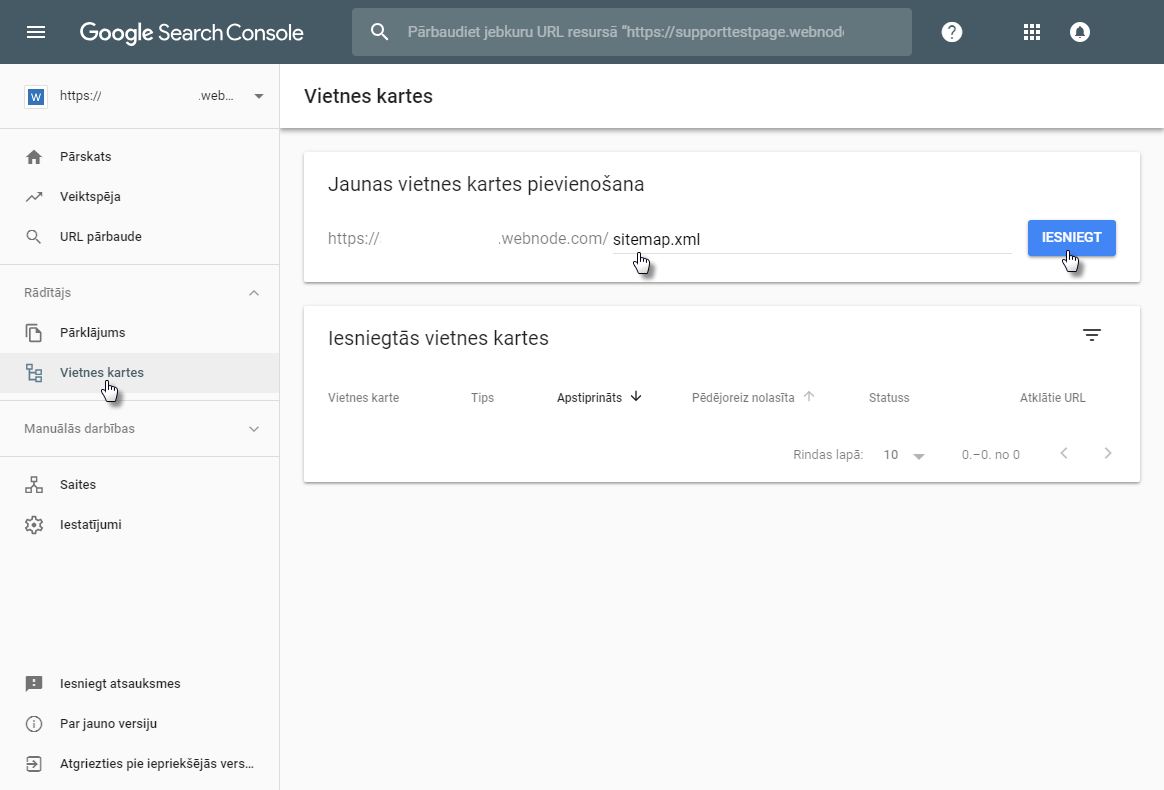This screenshot has width=1164, height=790.
Task: Click the Pēdējoreiz nolasīta column header
Action: pyautogui.click(x=743, y=398)
